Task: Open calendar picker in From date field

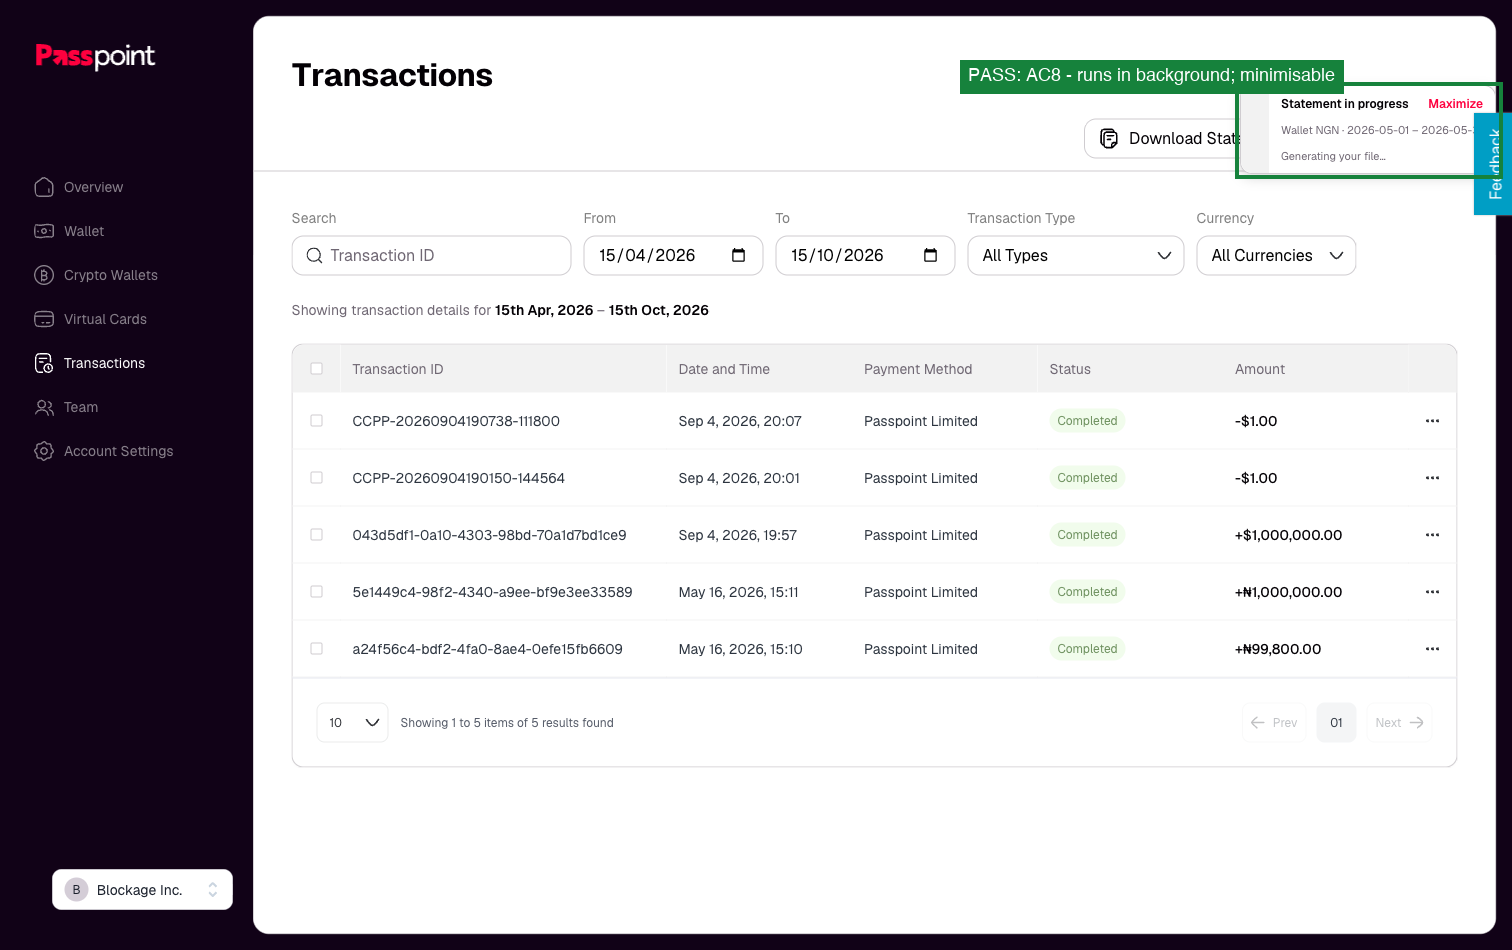Action: (x=738, y=255)
